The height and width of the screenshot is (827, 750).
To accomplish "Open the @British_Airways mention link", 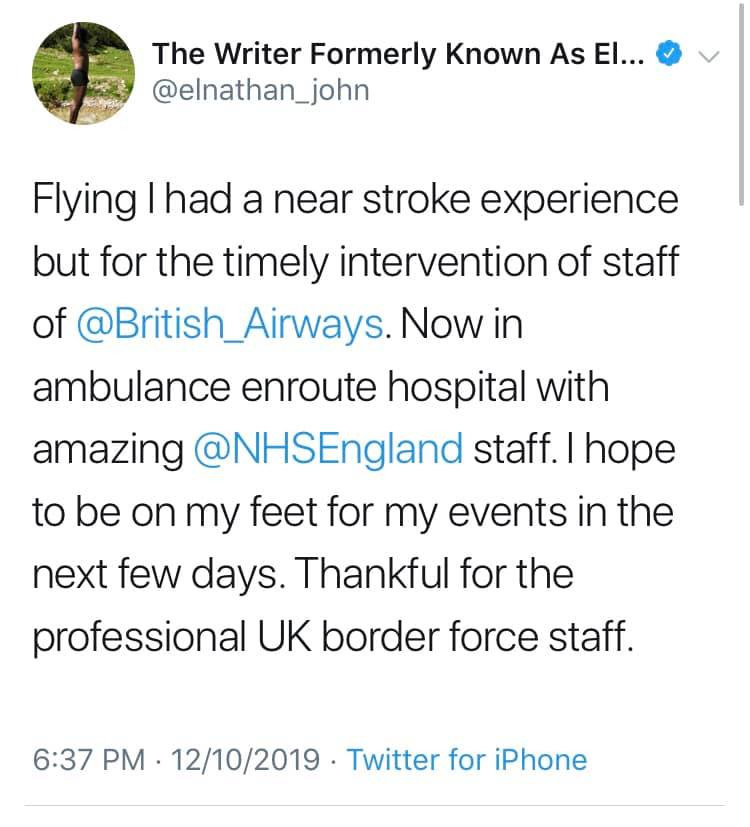I will pyautogui.click(x=229, y=327).
